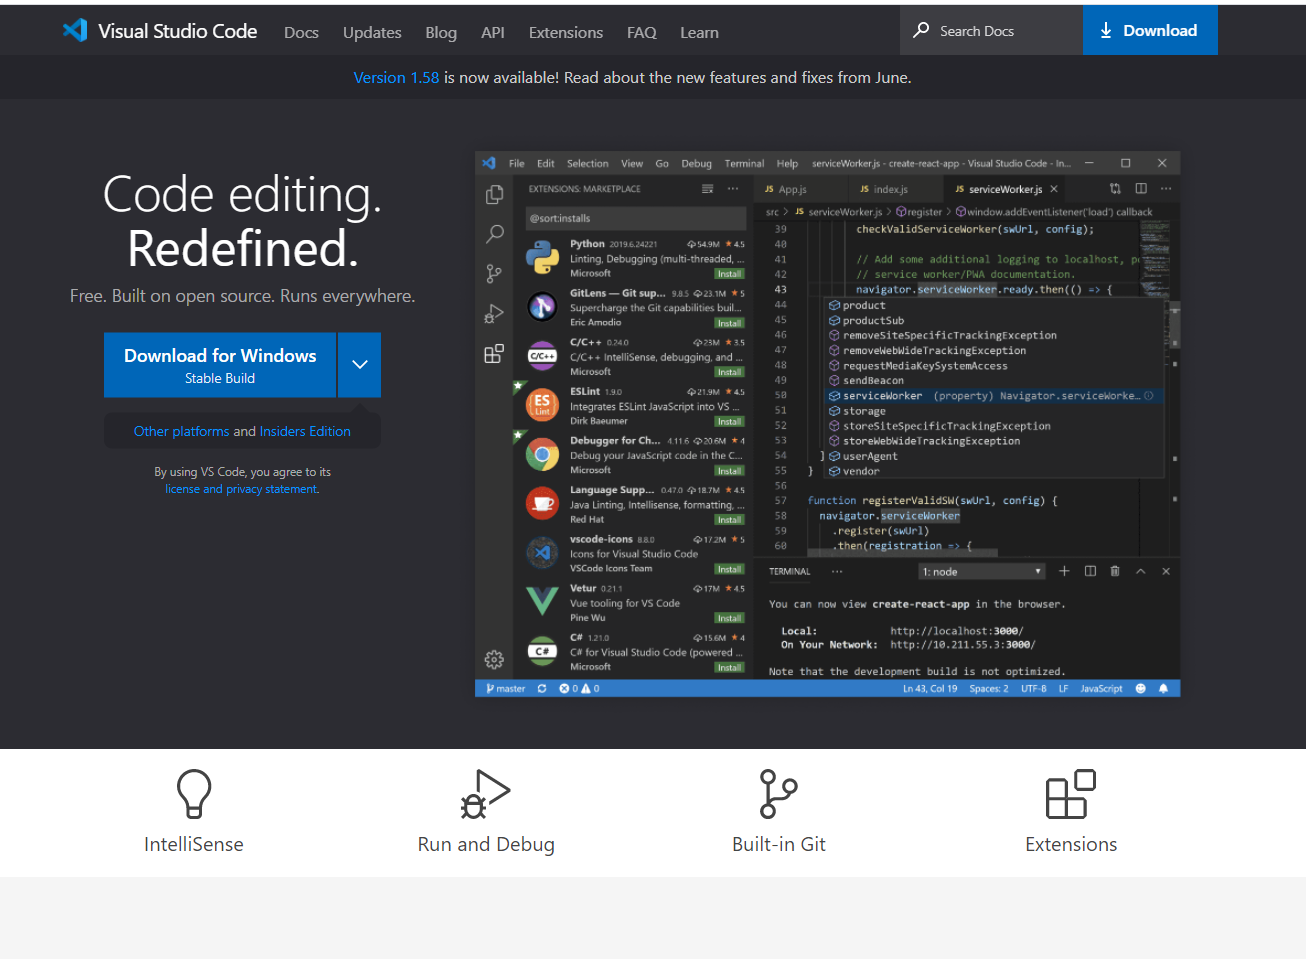This screenshot has width=1306, height=959.
Task: Open the Updates page
Action: click(372, 32)
